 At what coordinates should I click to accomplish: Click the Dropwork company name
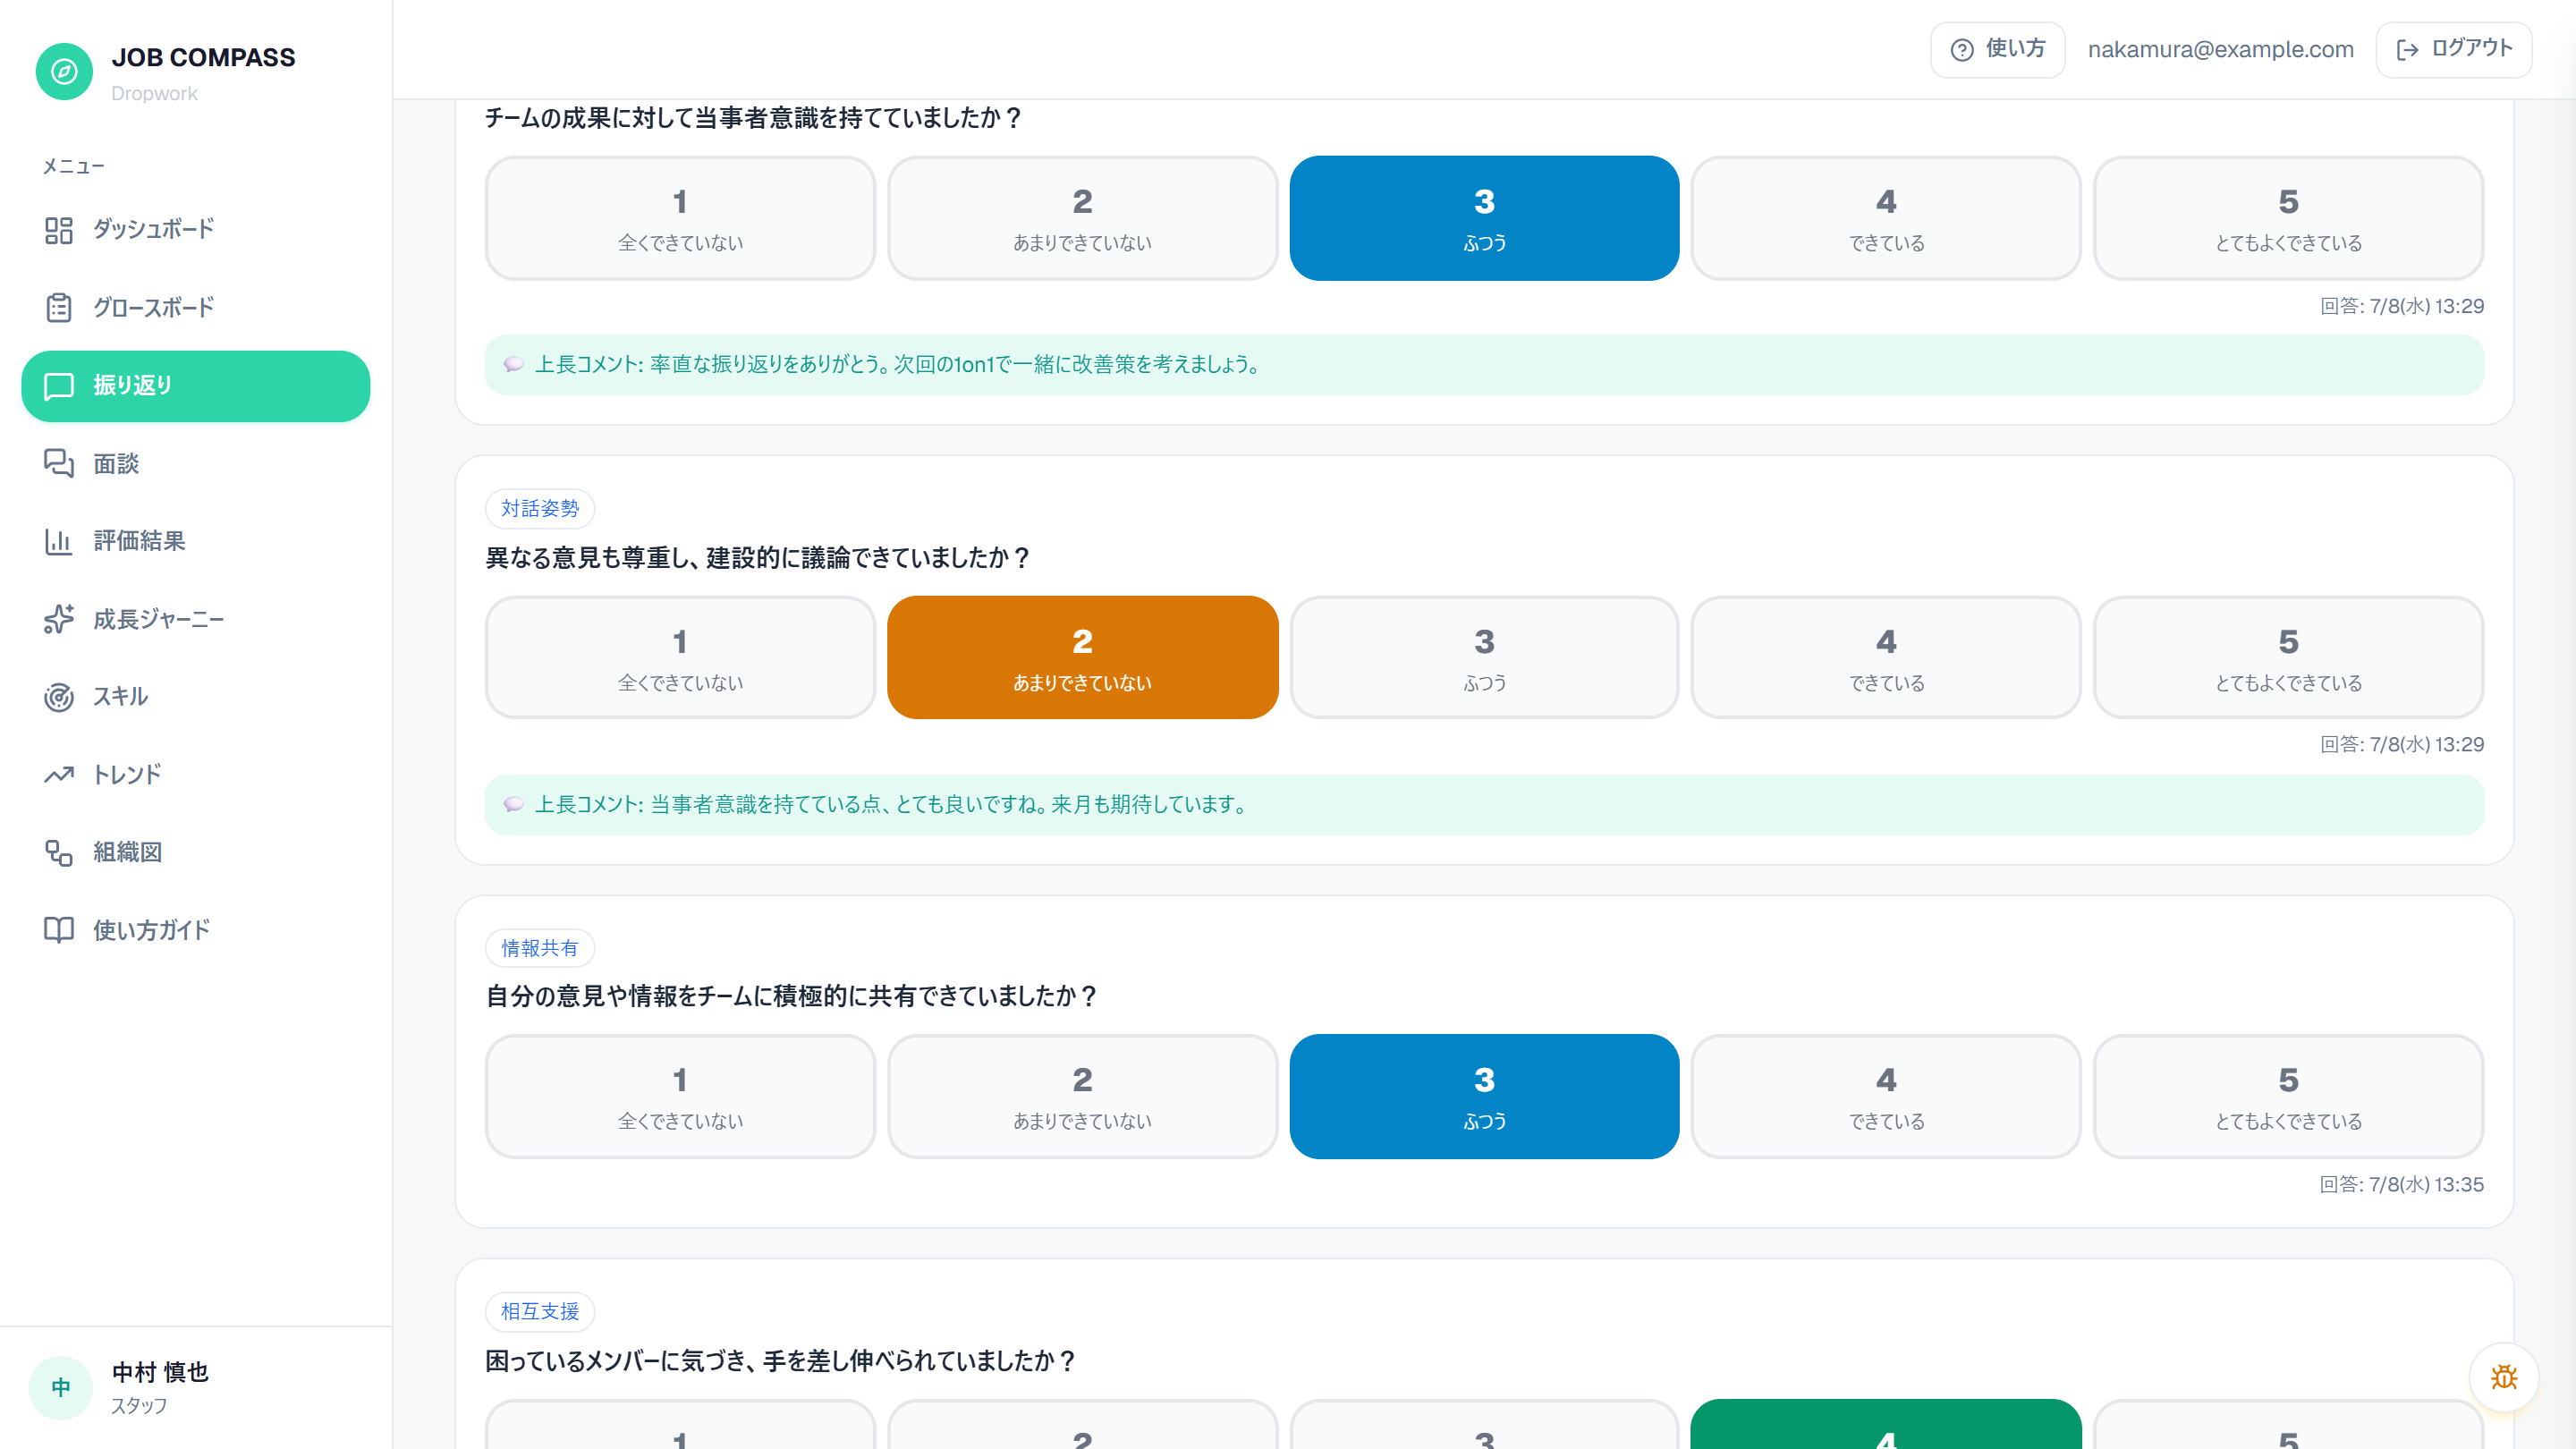coord(154,93)
